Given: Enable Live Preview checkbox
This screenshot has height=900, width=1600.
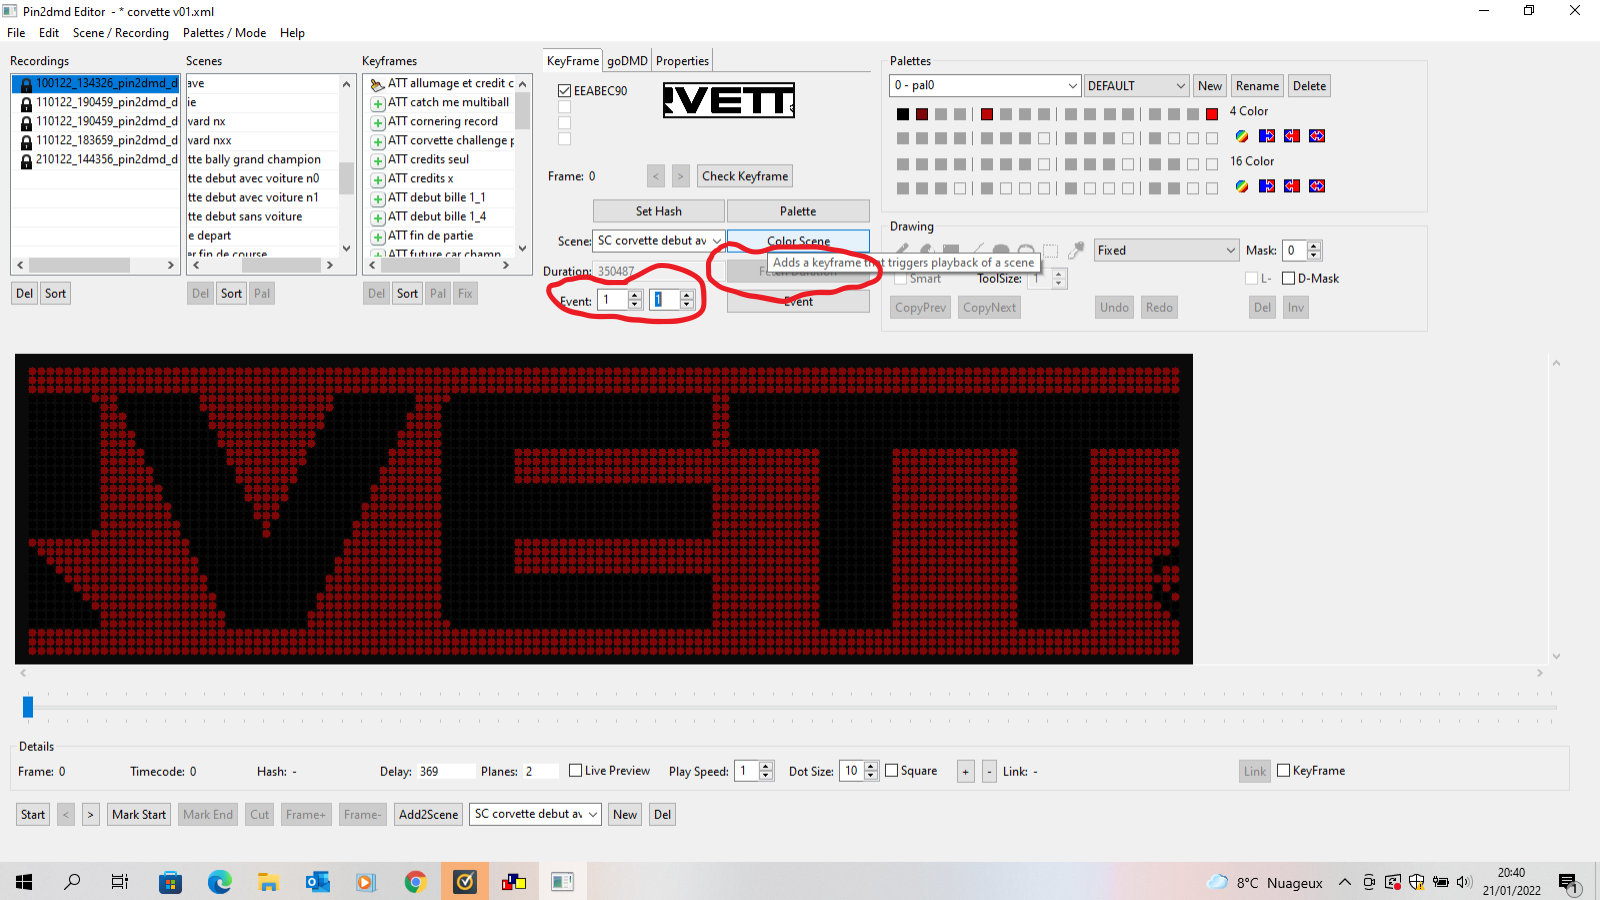Looking at the screenshot, I should click(x=575, y=770).
